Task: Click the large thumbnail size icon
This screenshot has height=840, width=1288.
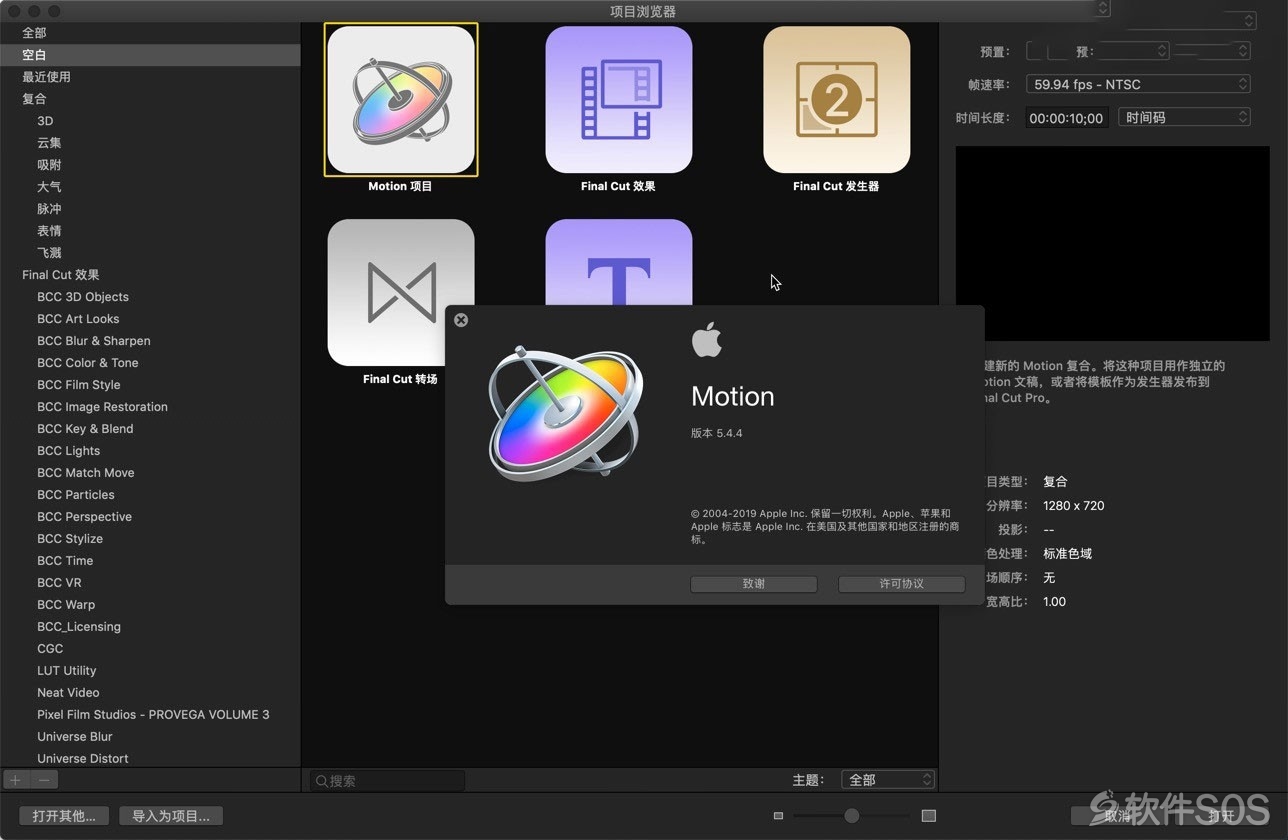Action: [x=928, y=816]
